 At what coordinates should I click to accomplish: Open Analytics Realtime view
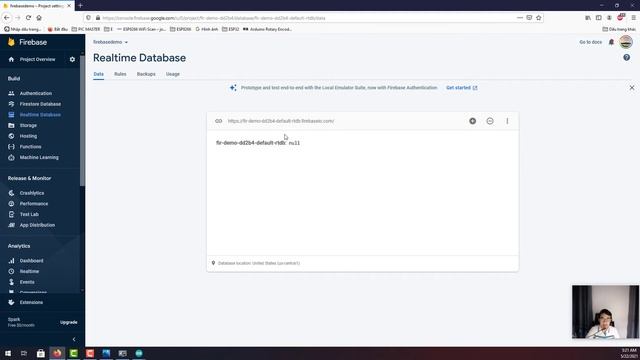[29, 271]
